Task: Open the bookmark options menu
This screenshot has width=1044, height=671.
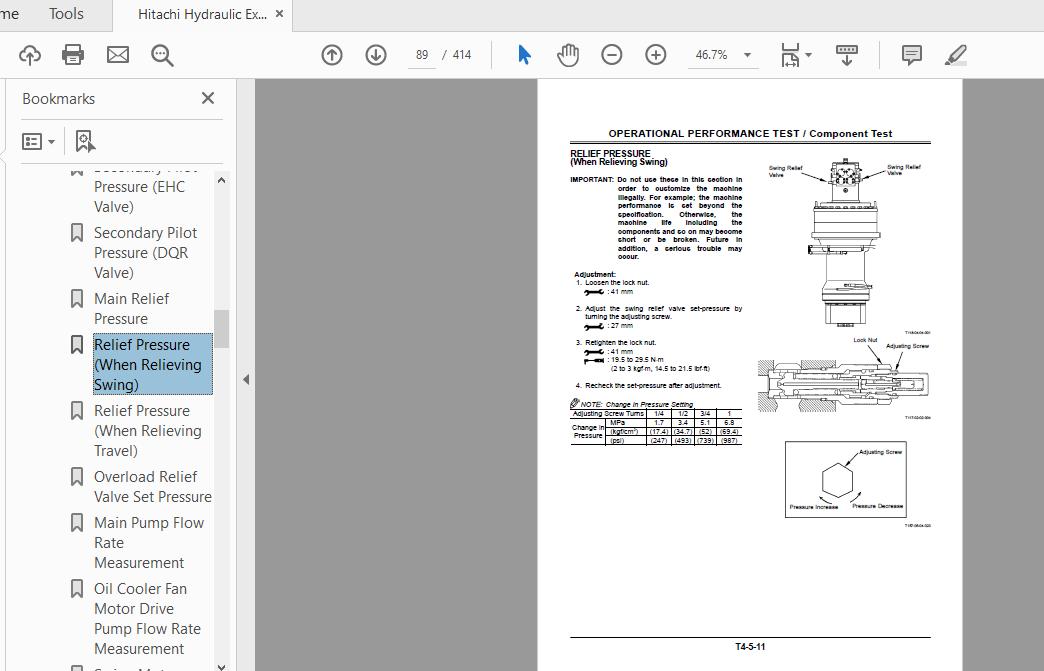Action: click(38, 141)
